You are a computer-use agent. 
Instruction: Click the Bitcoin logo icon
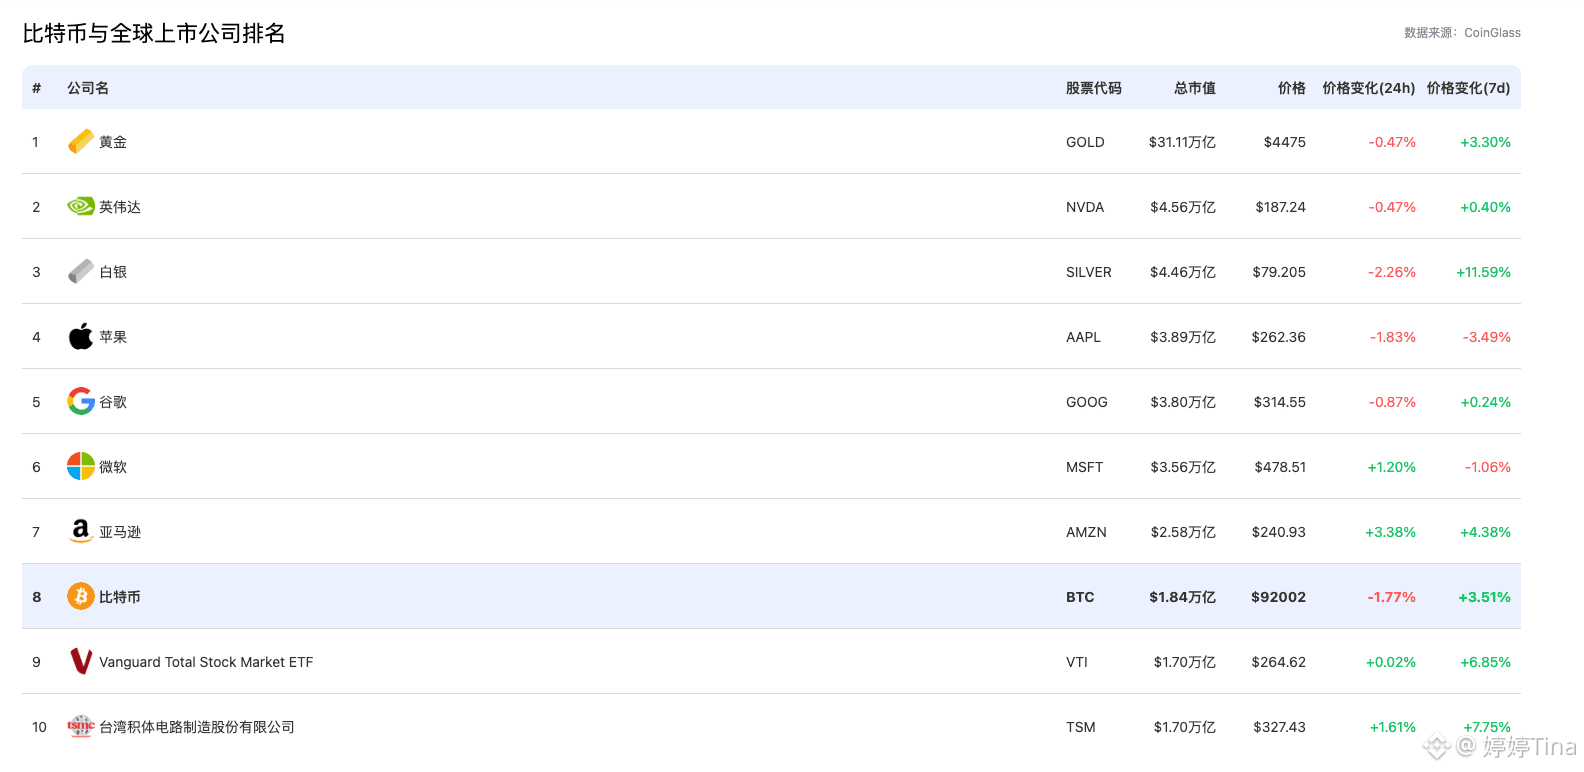[x=81, y=597]
